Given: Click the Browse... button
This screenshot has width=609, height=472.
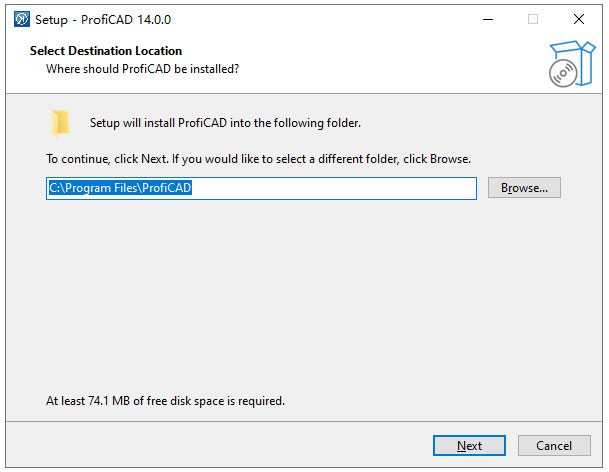Looking at the screenshot, I should pos(524,188).
